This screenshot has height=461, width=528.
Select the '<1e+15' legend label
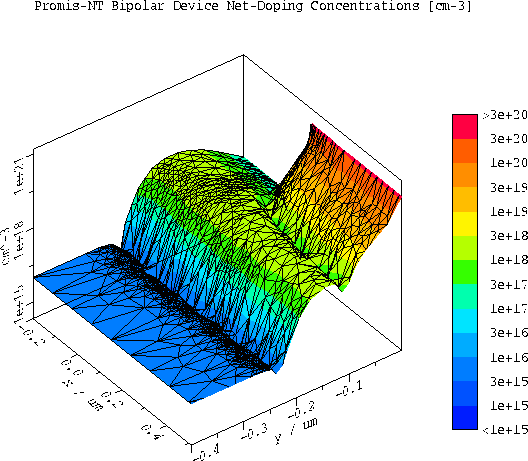pyautogui.click(x=505, y=430)
